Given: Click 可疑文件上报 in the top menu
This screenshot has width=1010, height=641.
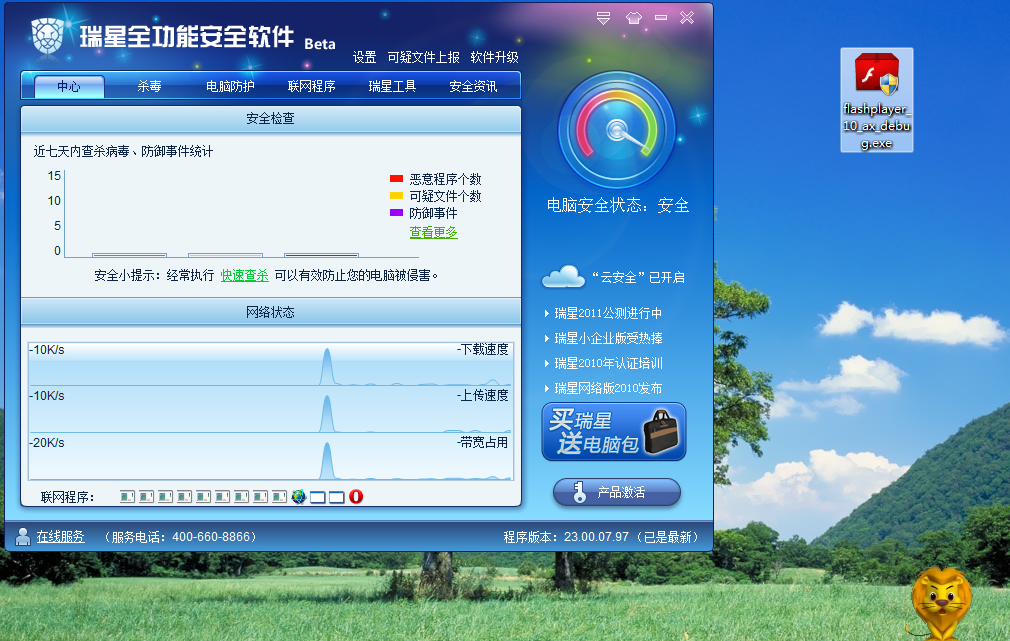Looking at the screenshot, I should pos(423,57).
